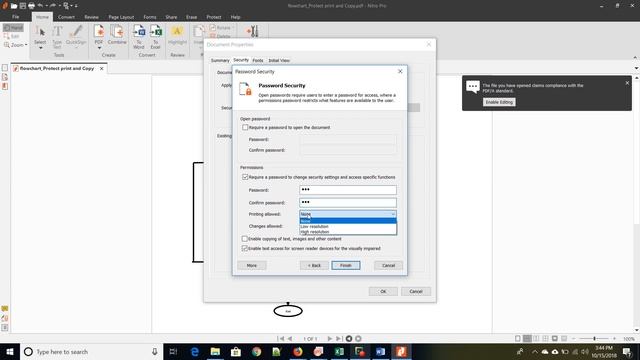640x360 pixels.
Task: Open the QuickSign tool
Action: coord(76,35)
